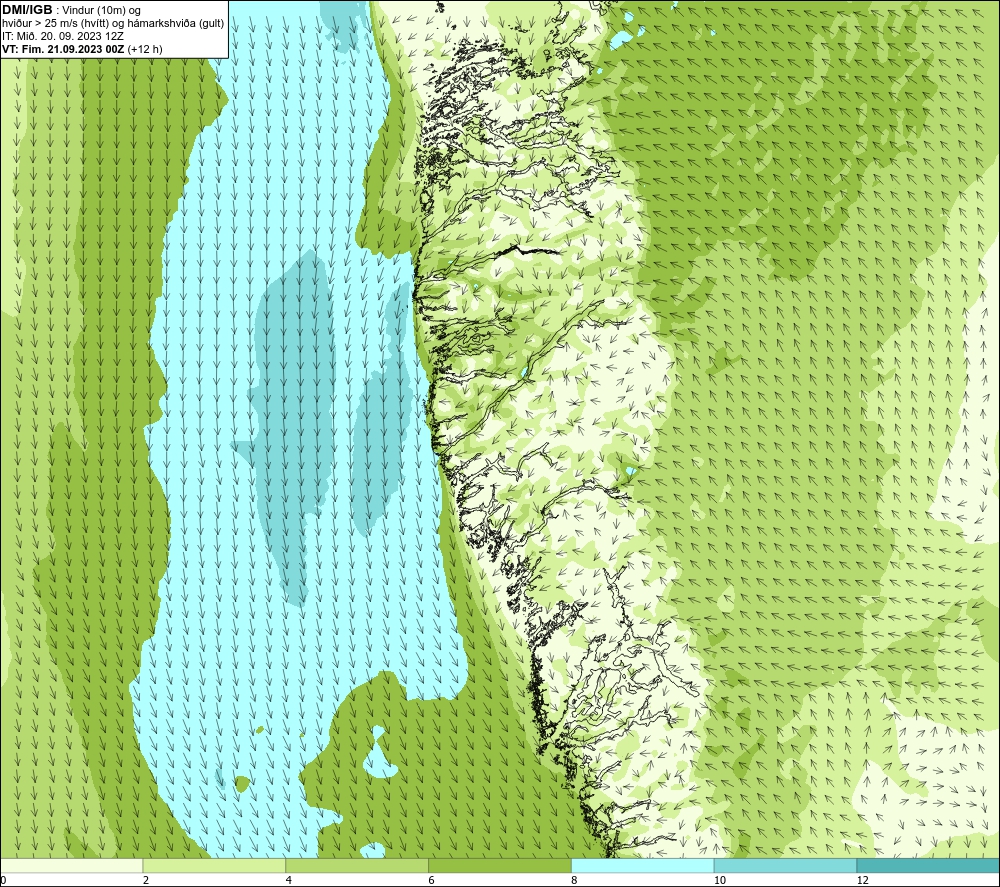
Task: Click the legend tick label '4'
Action: [x=289, y=881]
